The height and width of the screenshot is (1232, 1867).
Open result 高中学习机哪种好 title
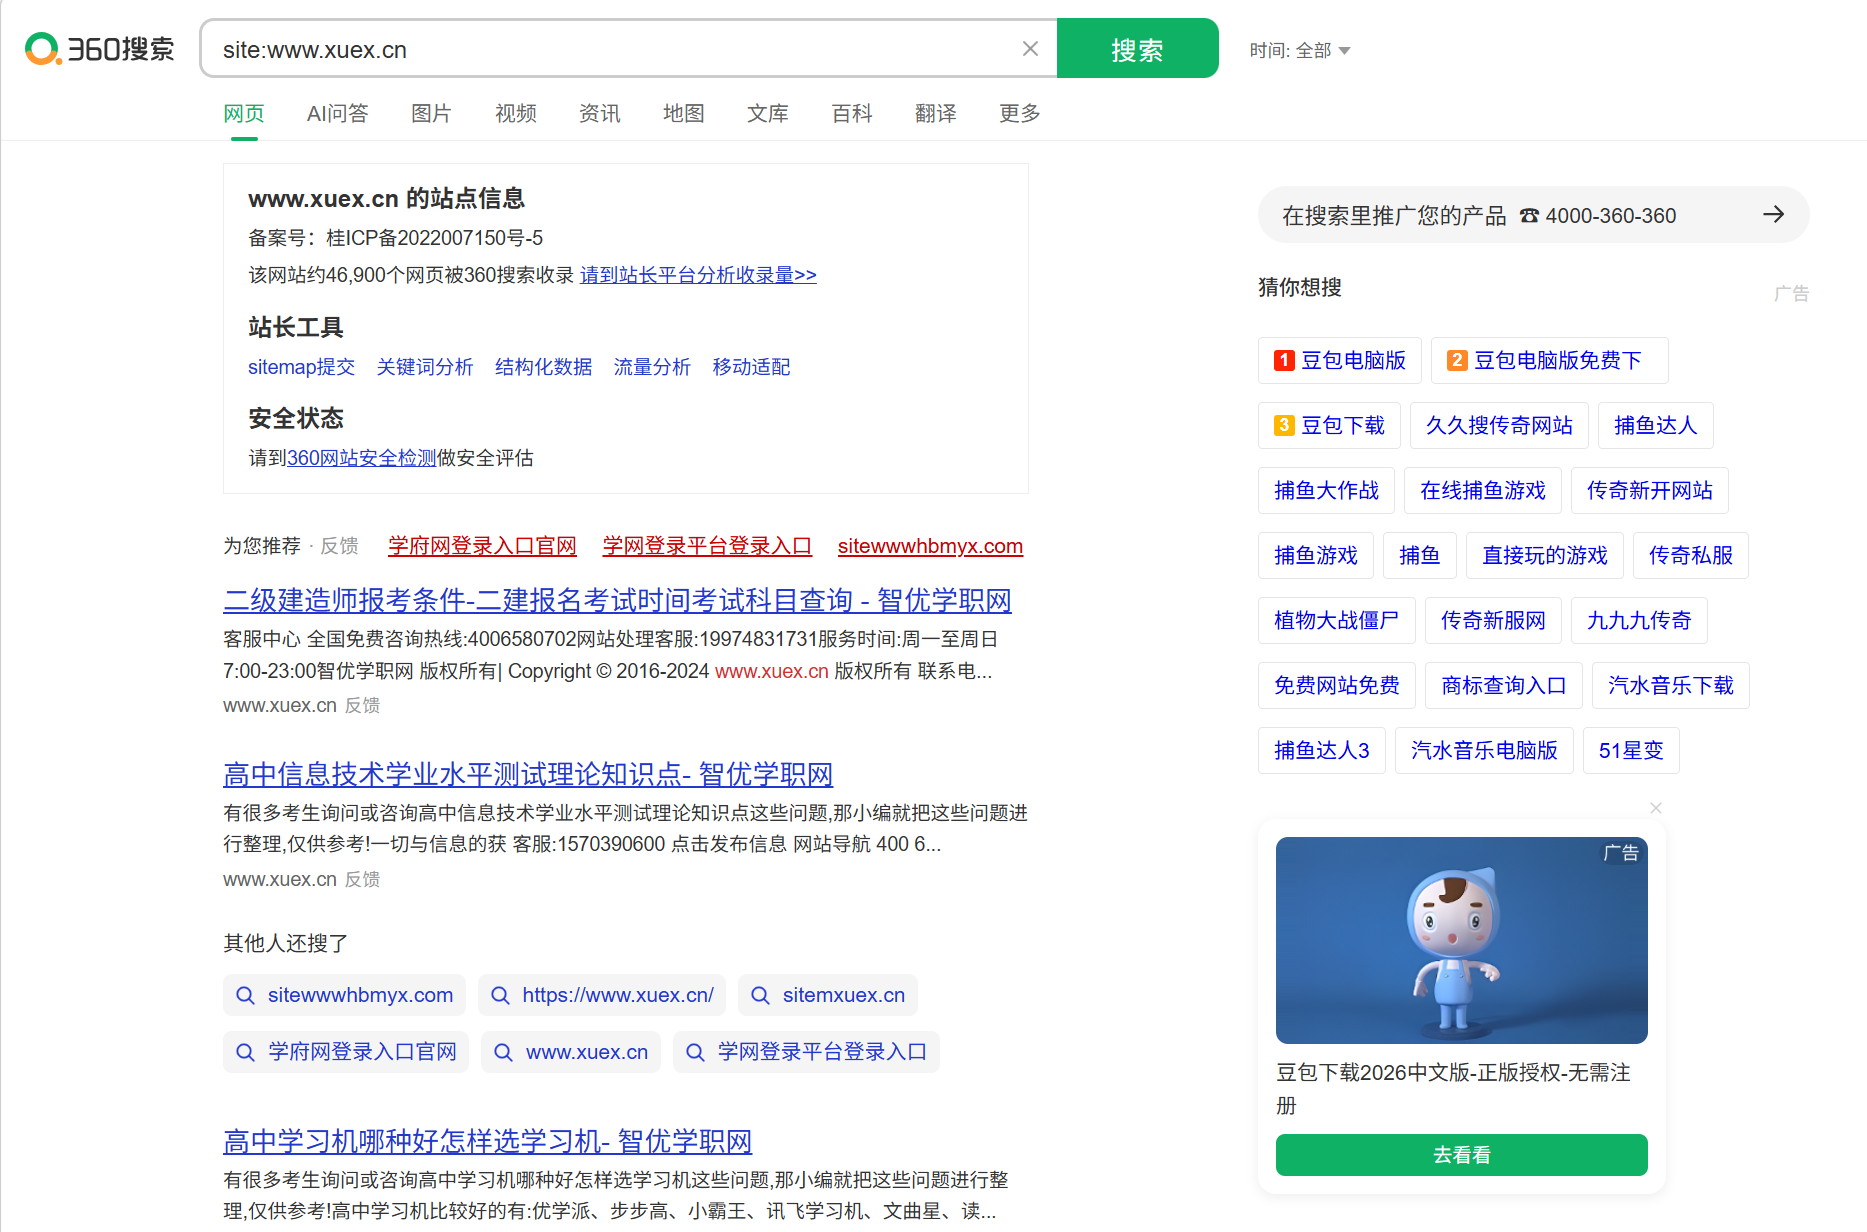click(x=487, y=1141)
